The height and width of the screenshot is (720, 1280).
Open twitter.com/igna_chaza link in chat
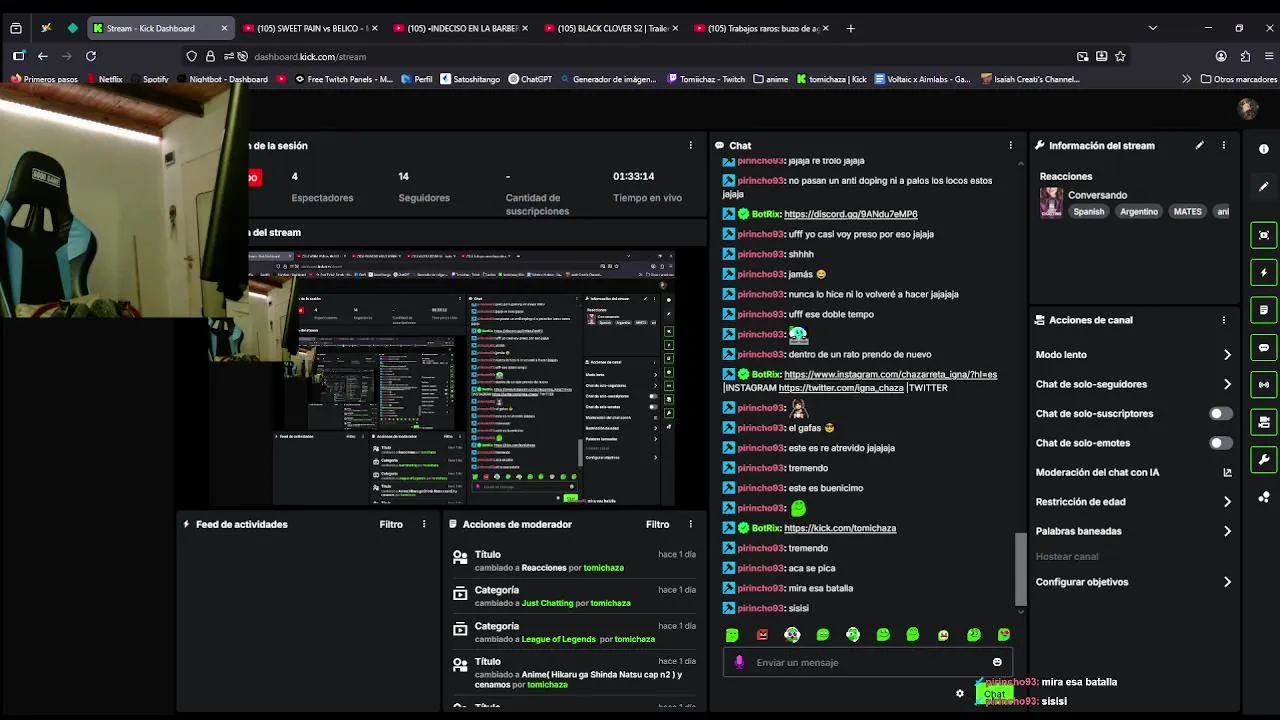tap(841, 388)
